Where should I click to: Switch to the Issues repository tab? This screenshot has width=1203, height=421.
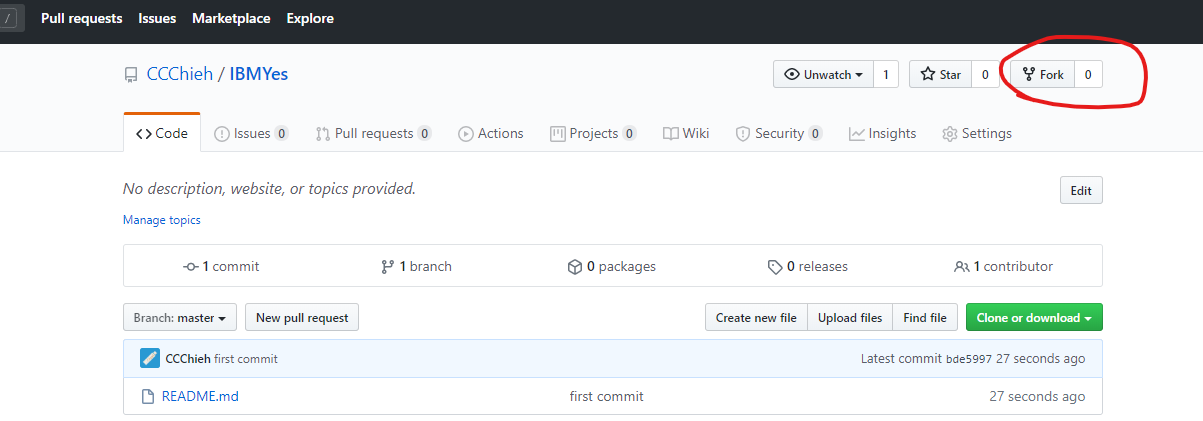[x=252, y=133]
